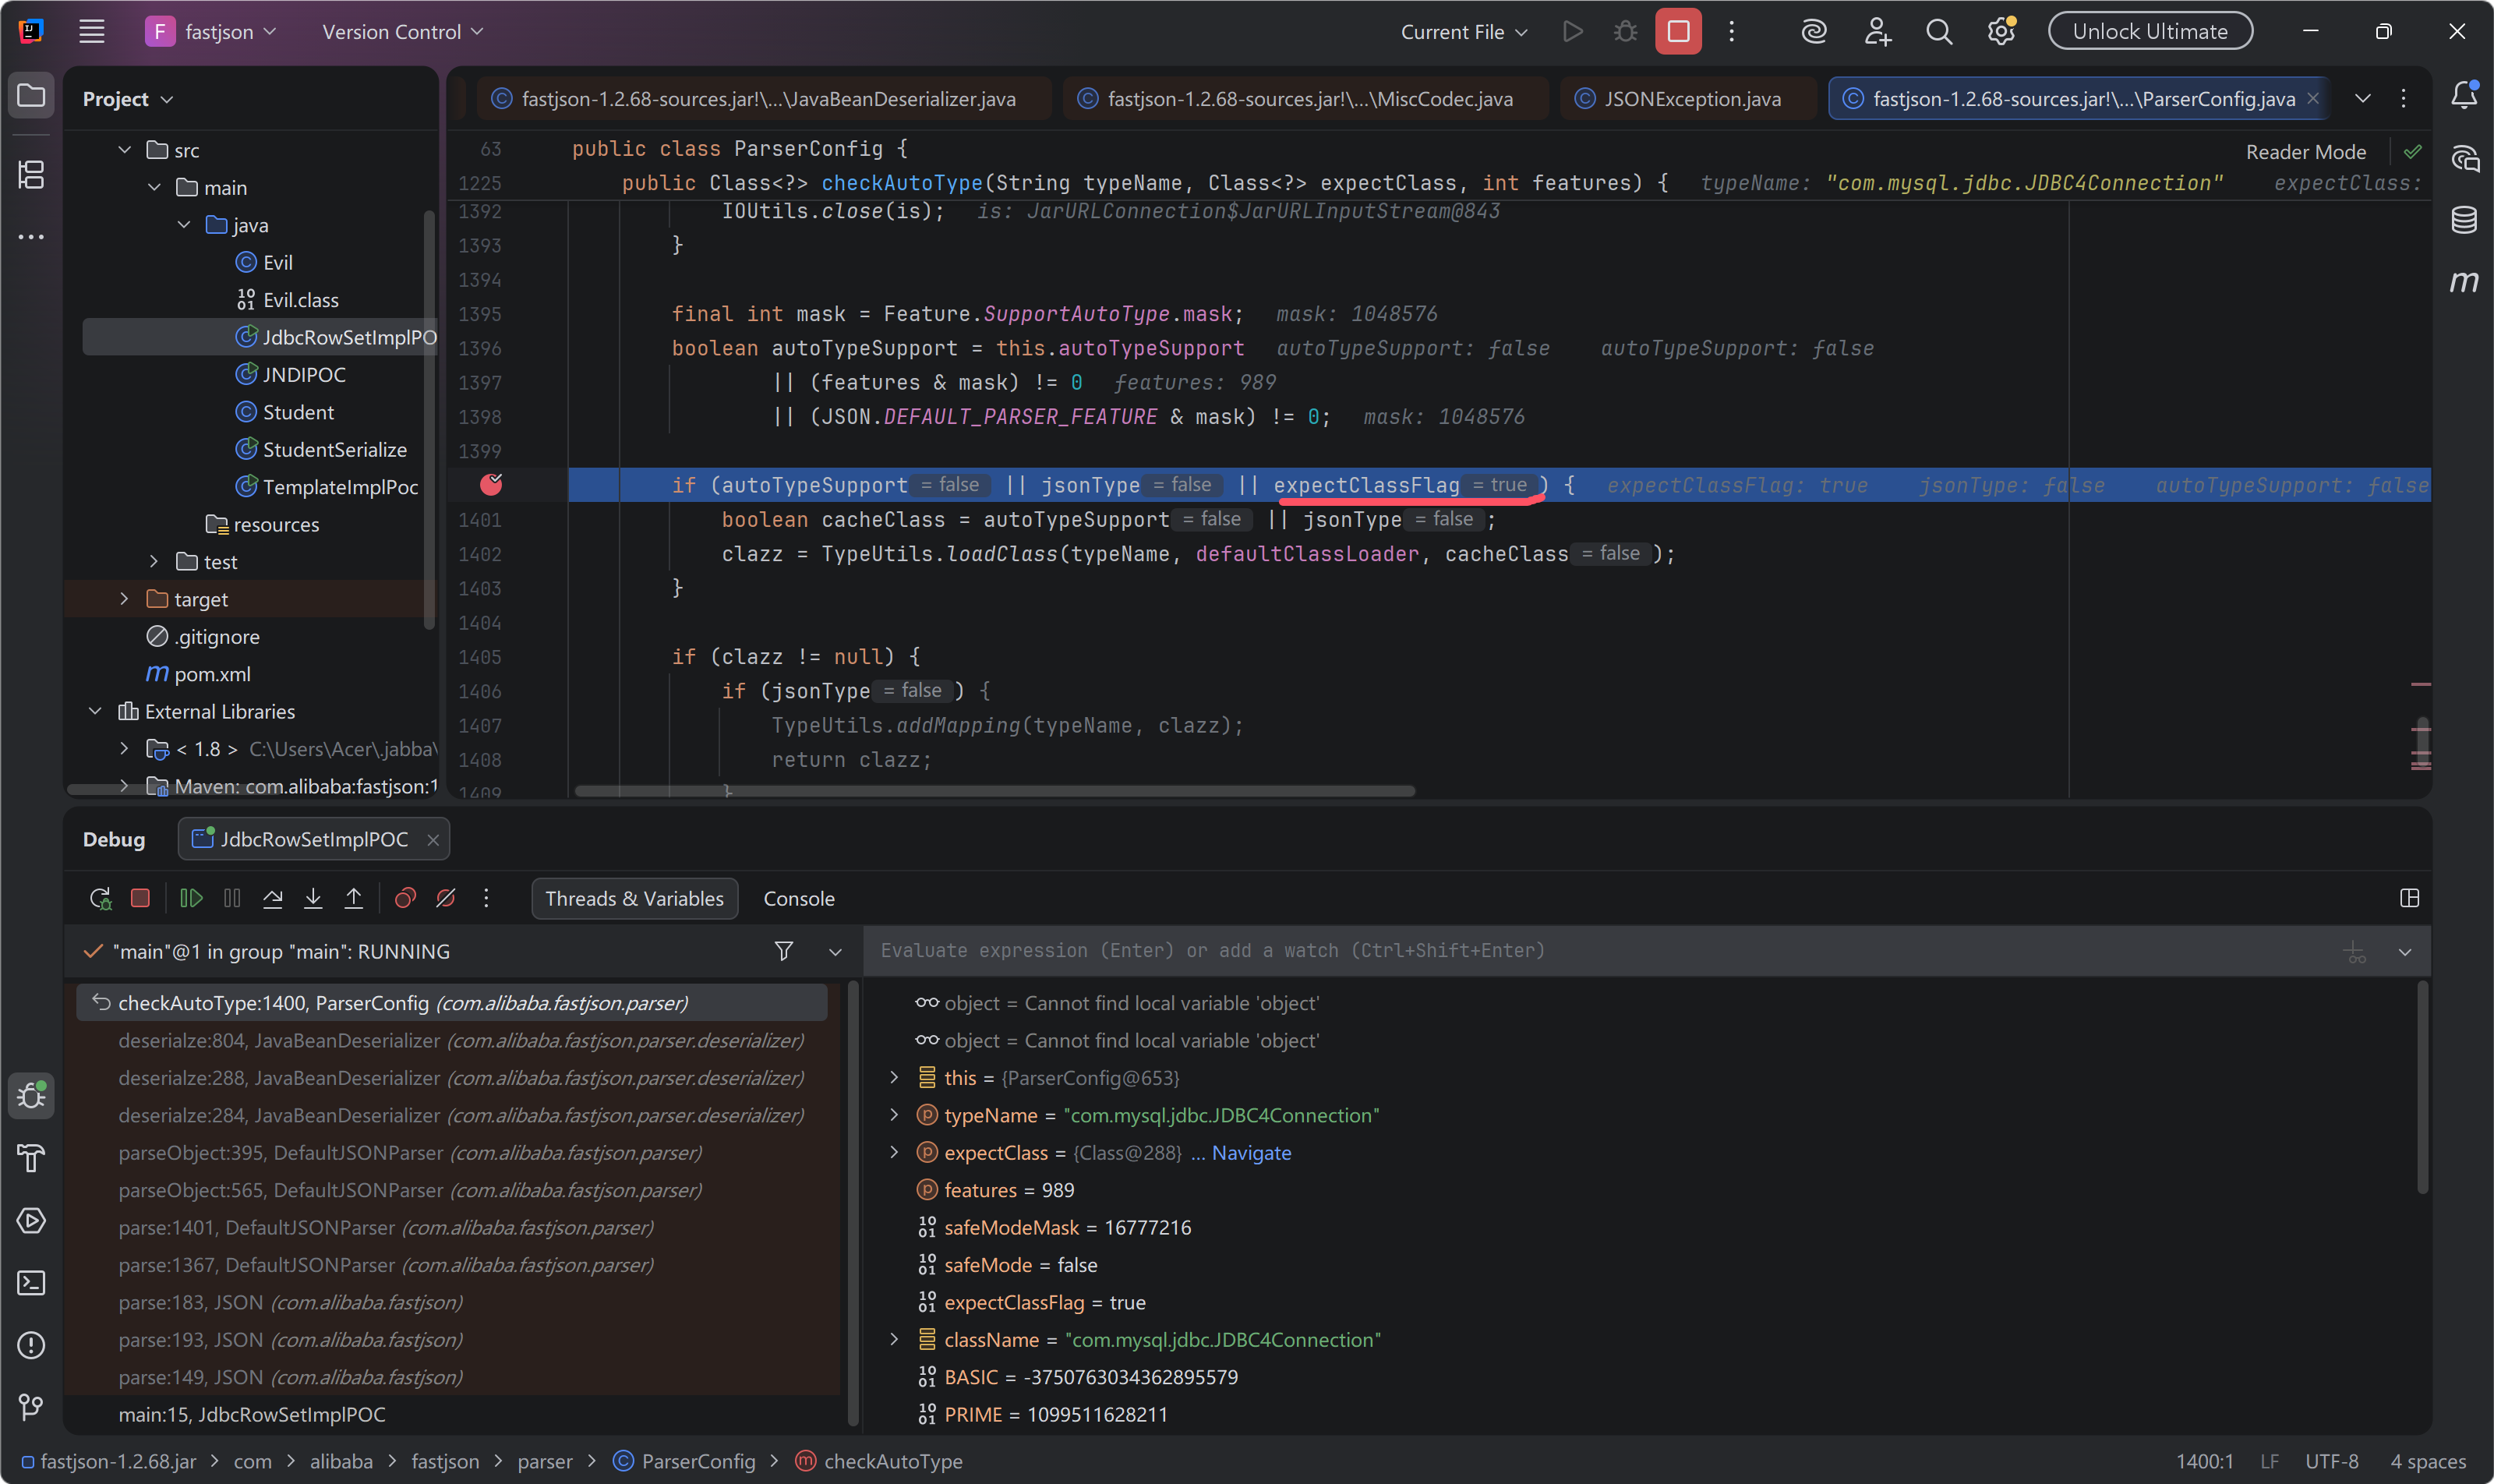Expand the test folder
2494x1484 pixels.
pyautogui.click(x=155, y=561)
